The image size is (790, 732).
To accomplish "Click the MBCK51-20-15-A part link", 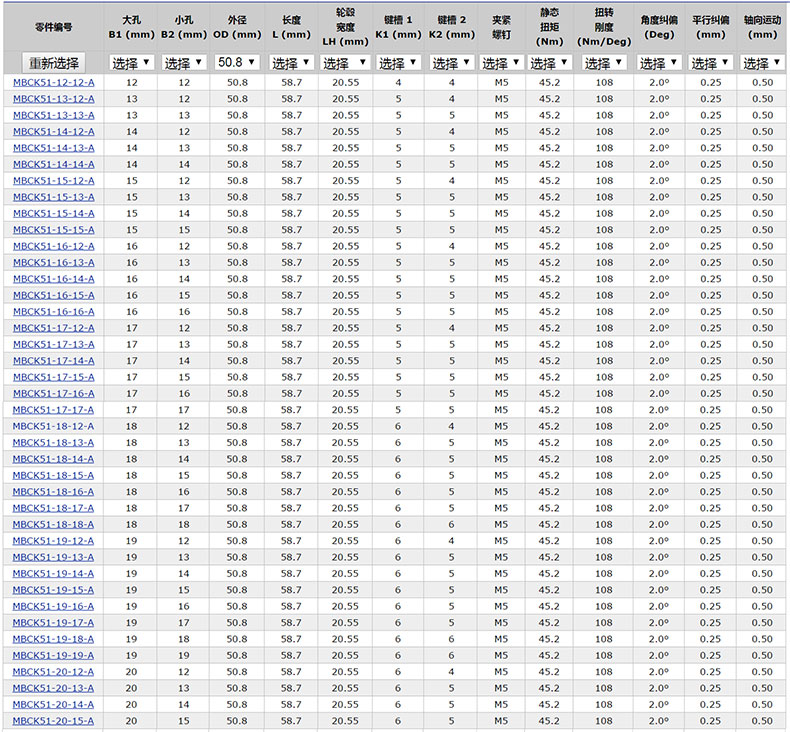I will point(54,721).
